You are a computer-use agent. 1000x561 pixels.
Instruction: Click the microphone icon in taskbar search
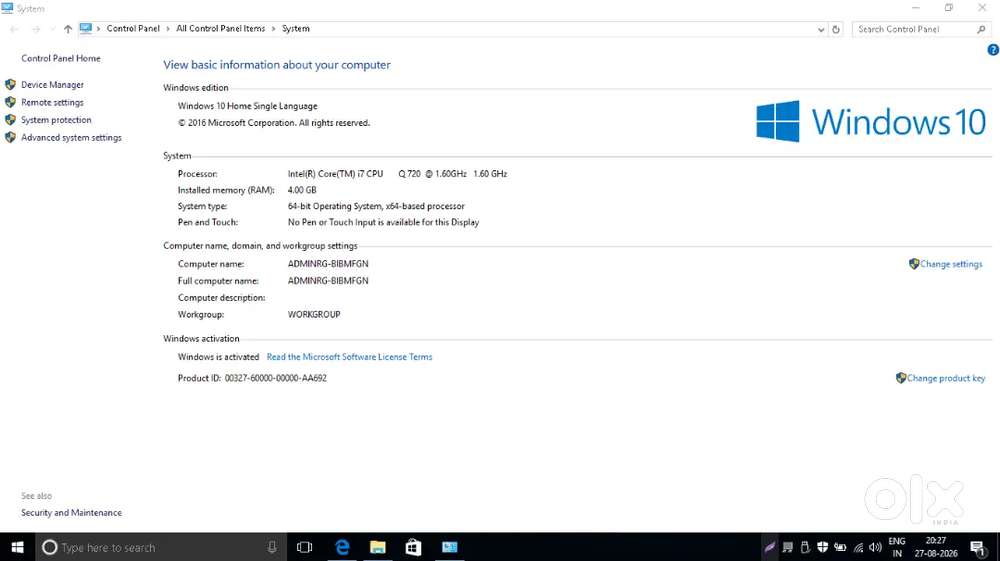coord(272,548)
